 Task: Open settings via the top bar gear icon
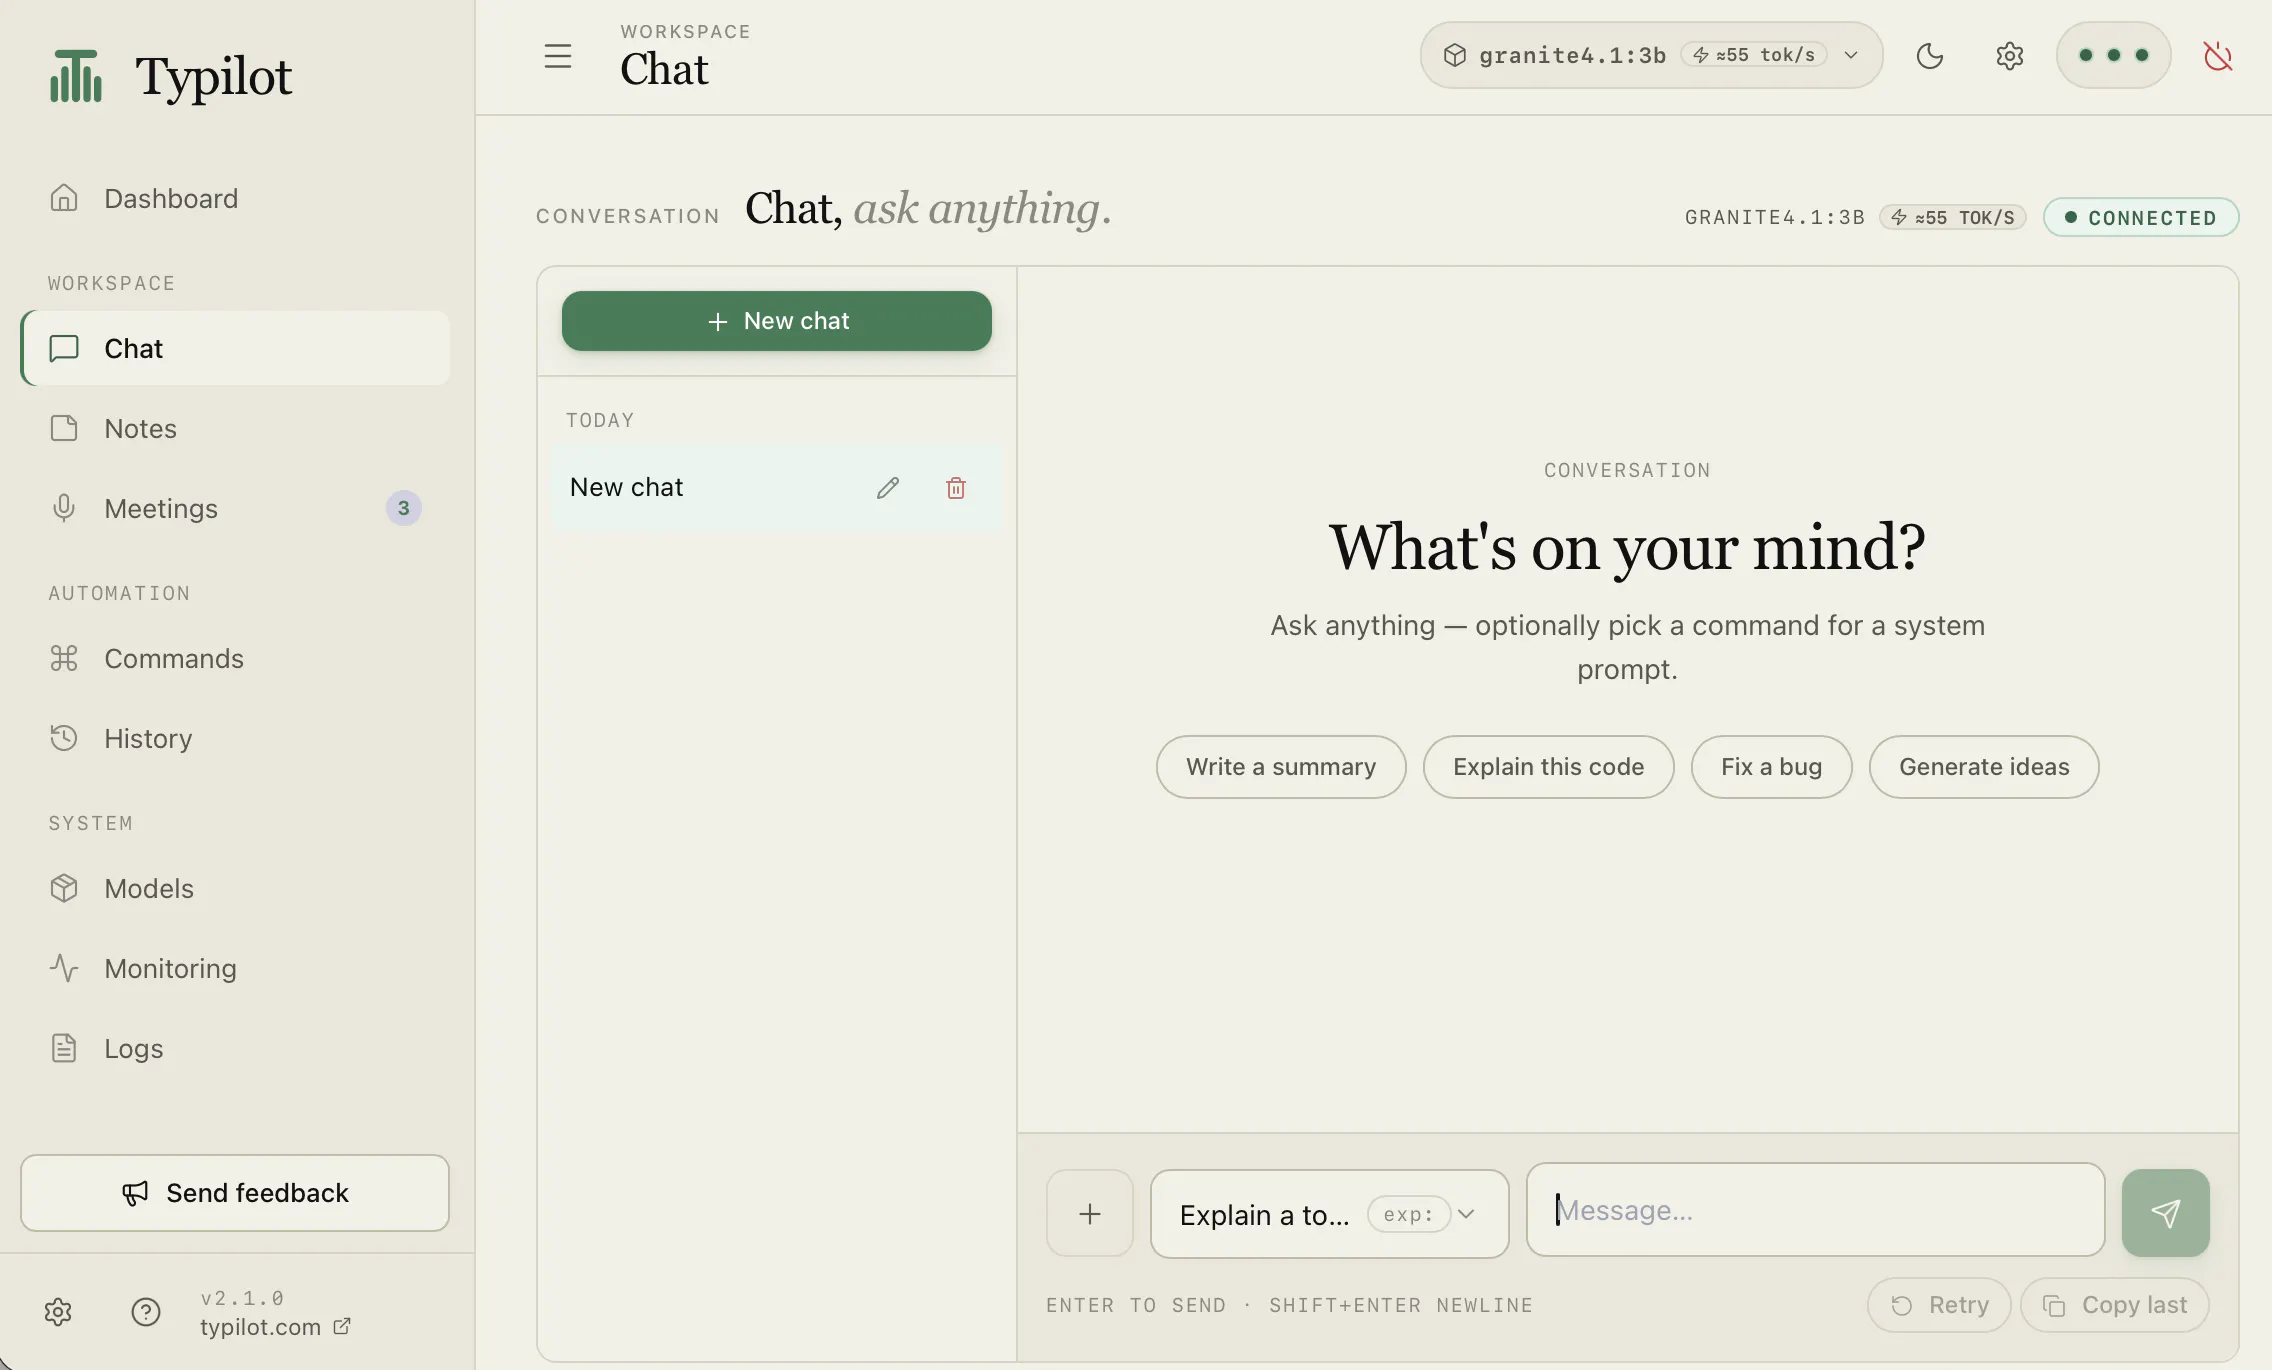coord(2010,56)
